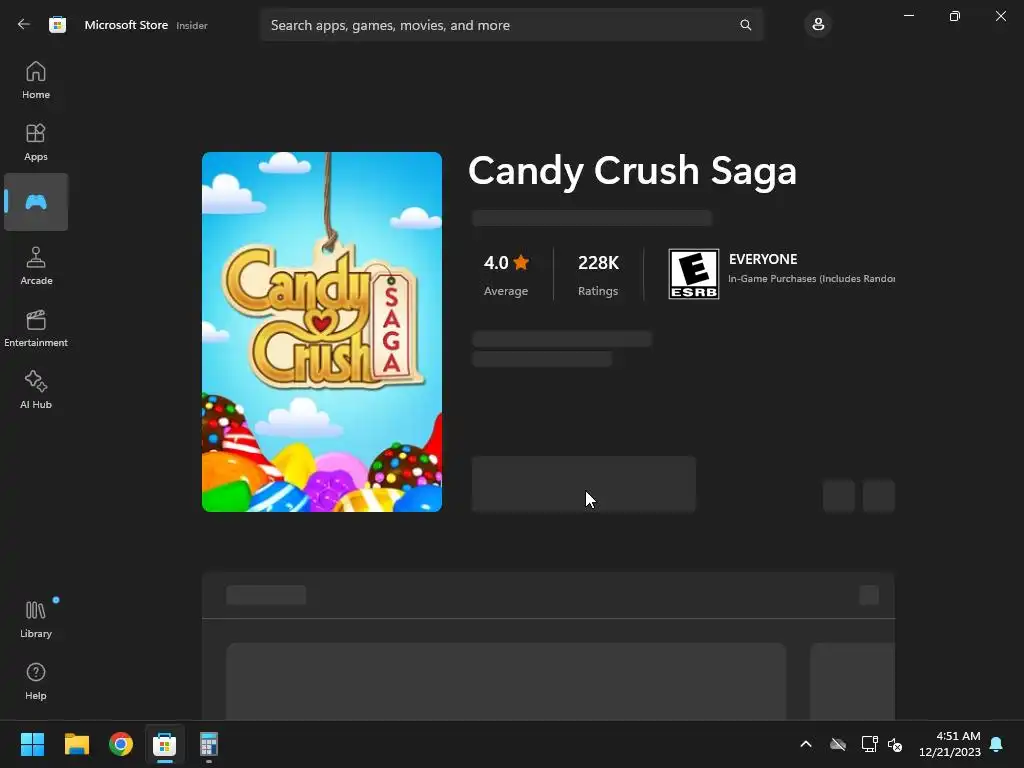
Task: Open the user account profile icon
Action: (x=818, y=25)
